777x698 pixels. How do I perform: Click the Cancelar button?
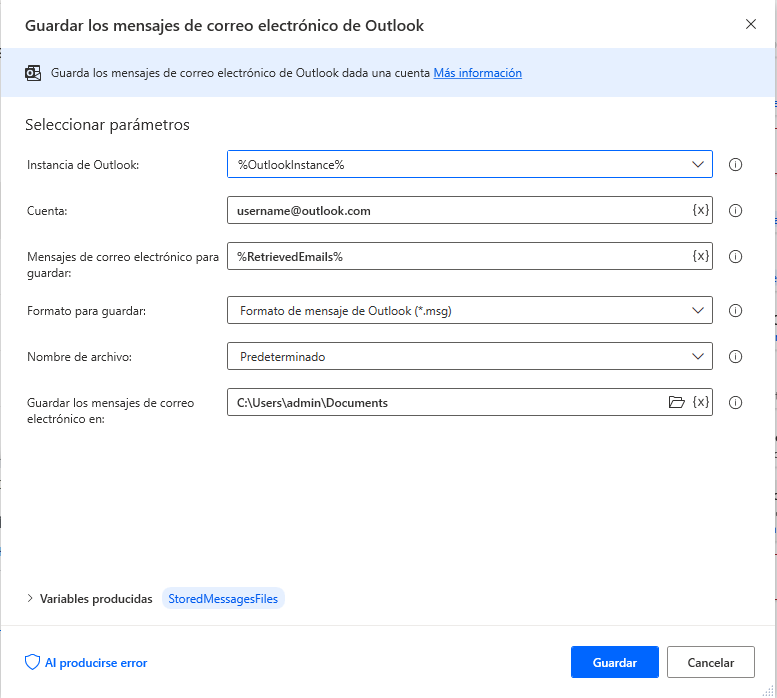tap(711, 662)
